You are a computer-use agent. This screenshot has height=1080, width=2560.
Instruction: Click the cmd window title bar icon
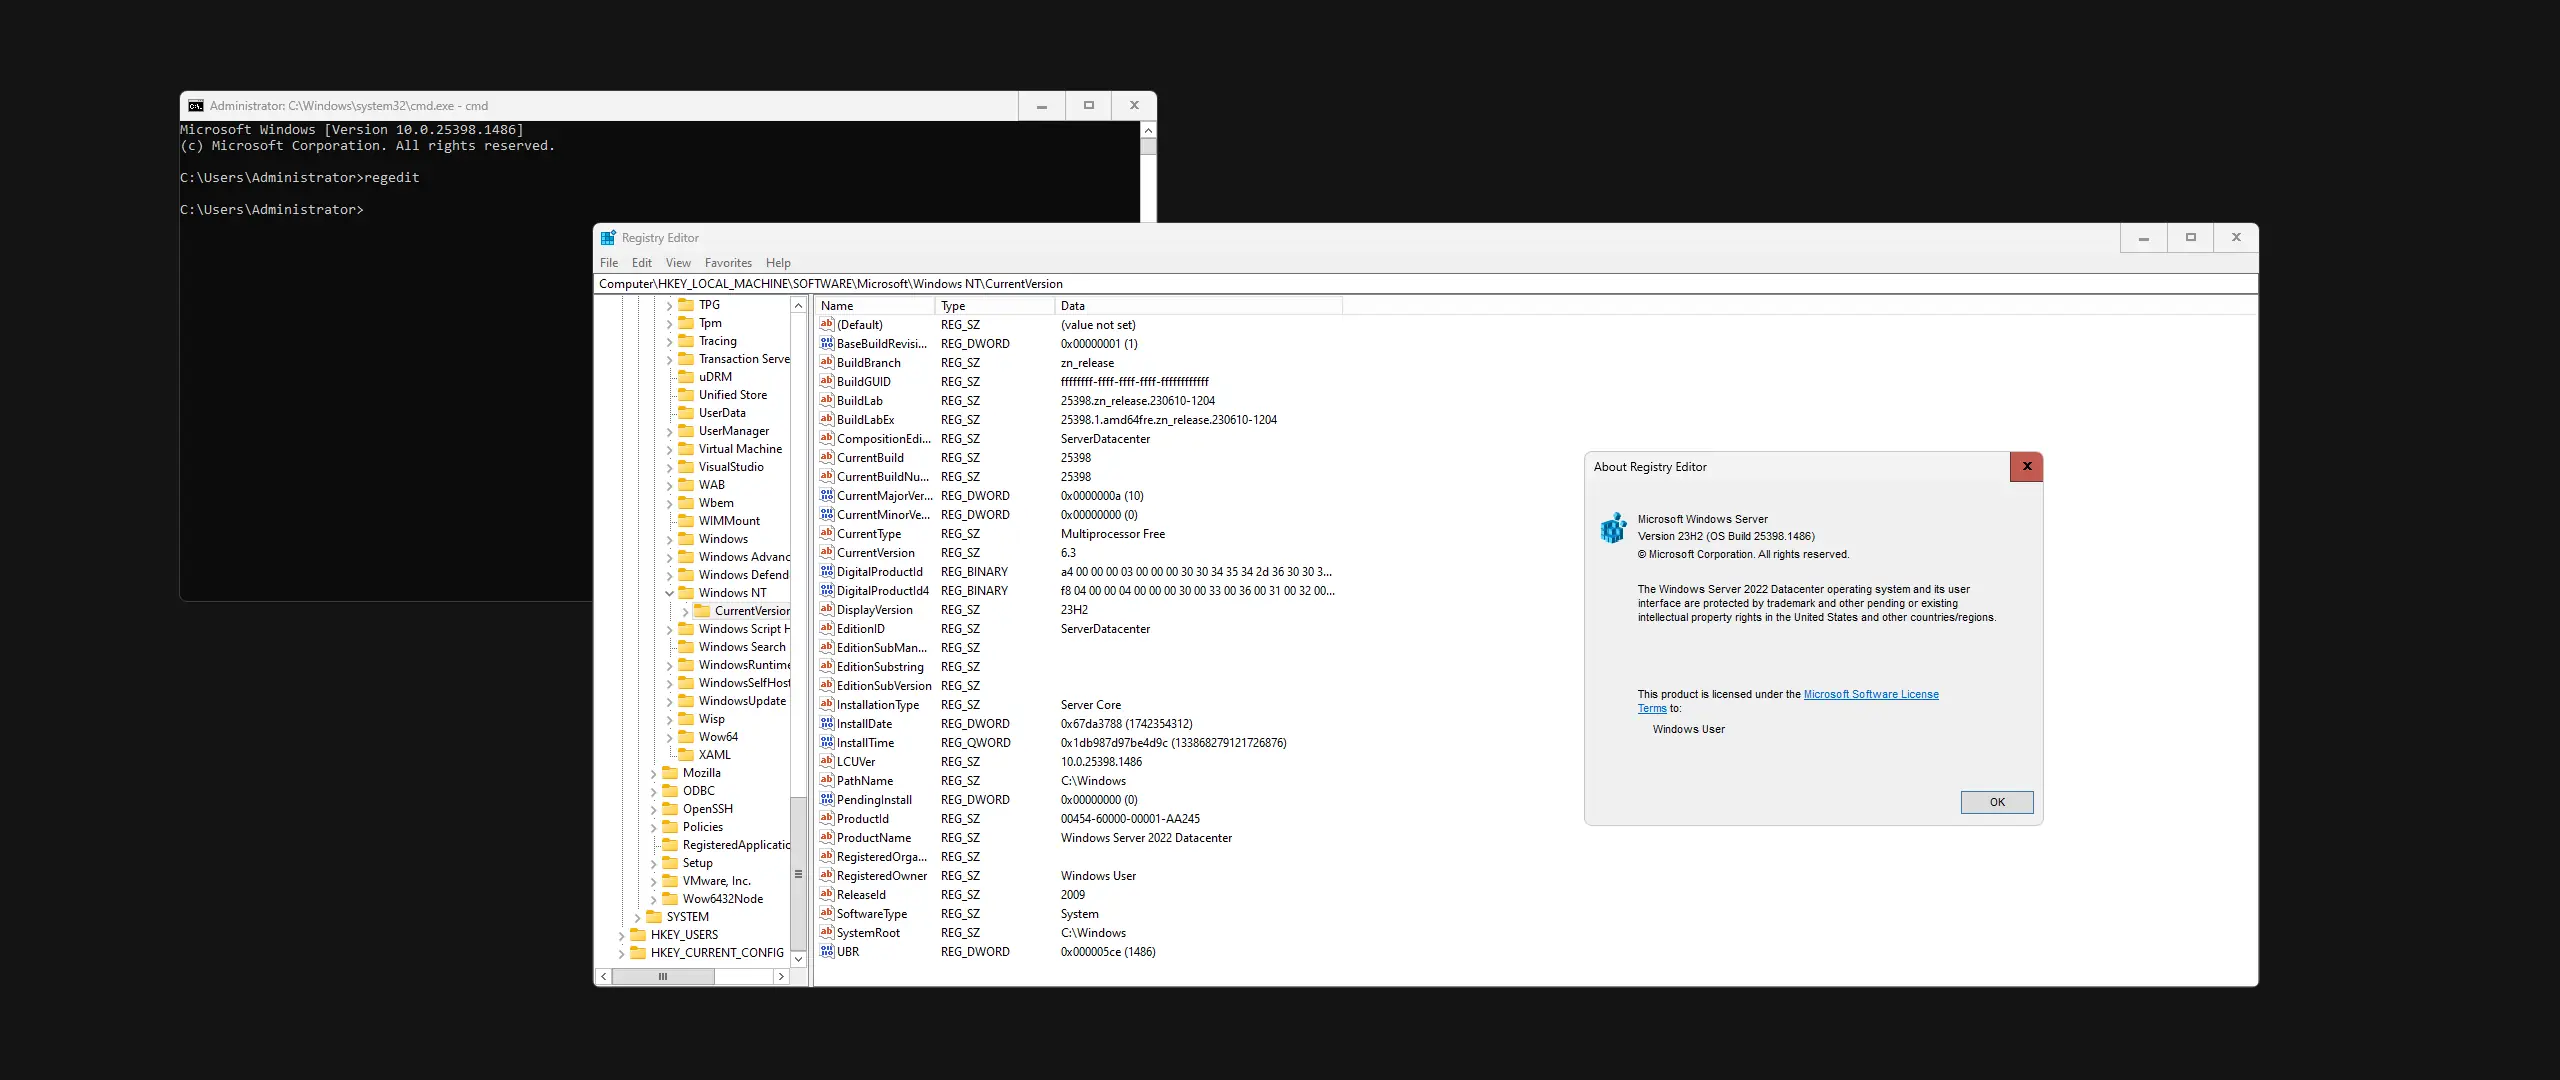click(196, 106)
